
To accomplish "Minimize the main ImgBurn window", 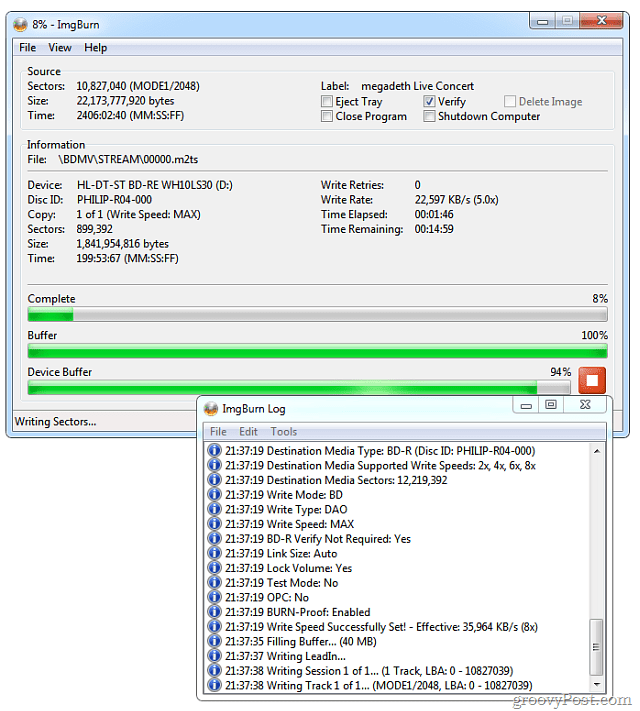I will click(542, 21).
